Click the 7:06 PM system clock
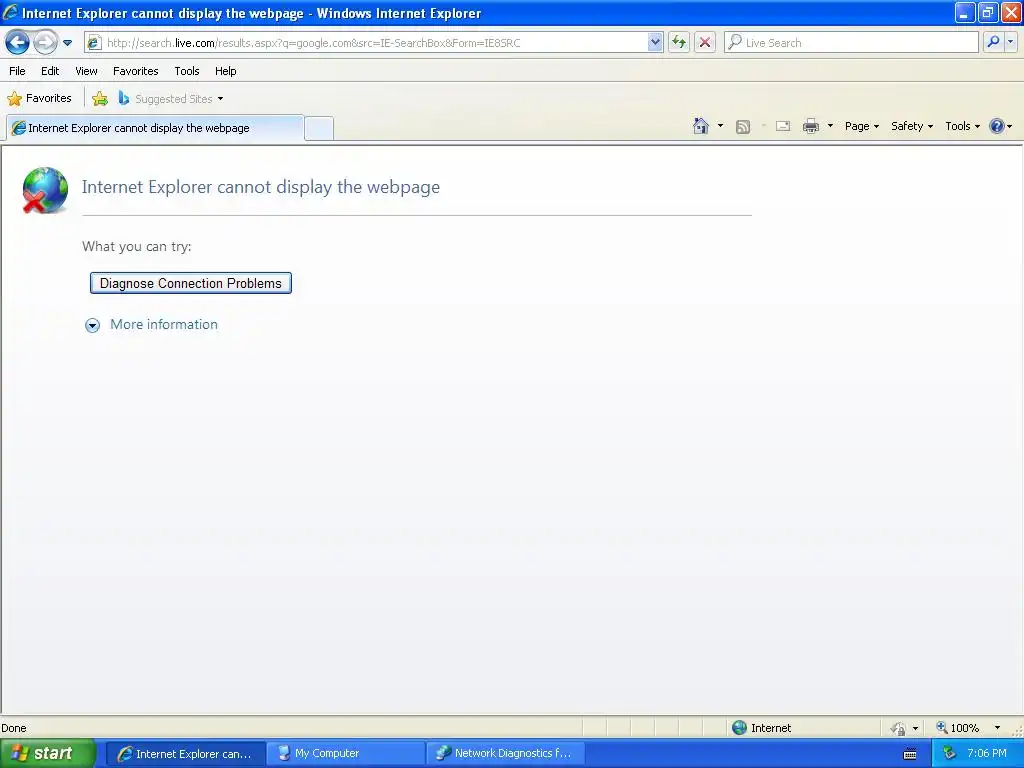The image size is (1024, 768). [x=987, y=754]
